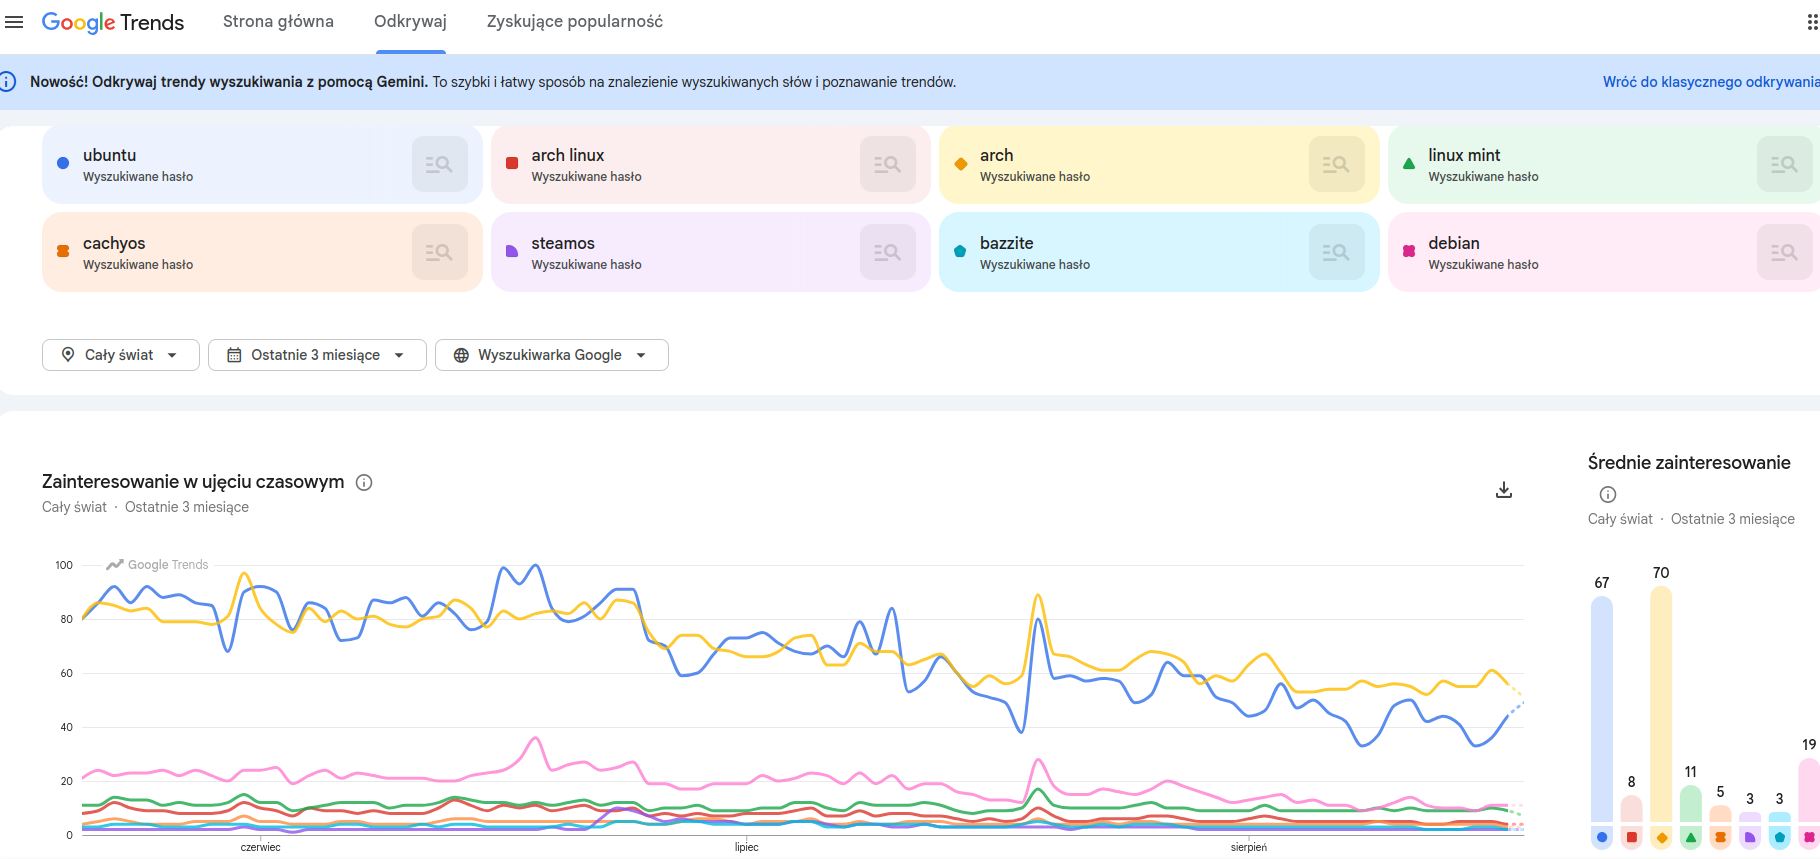This screenshot has height=859, width=1820.
Task: Click the explore icon on steamos card
Action: tap(888, 252)
